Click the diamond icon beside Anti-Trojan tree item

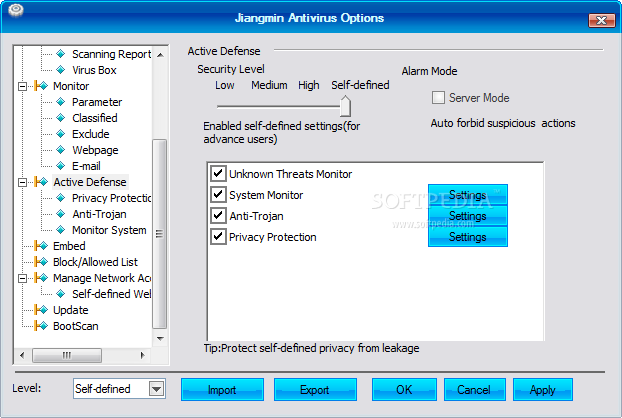coord(61,214)
